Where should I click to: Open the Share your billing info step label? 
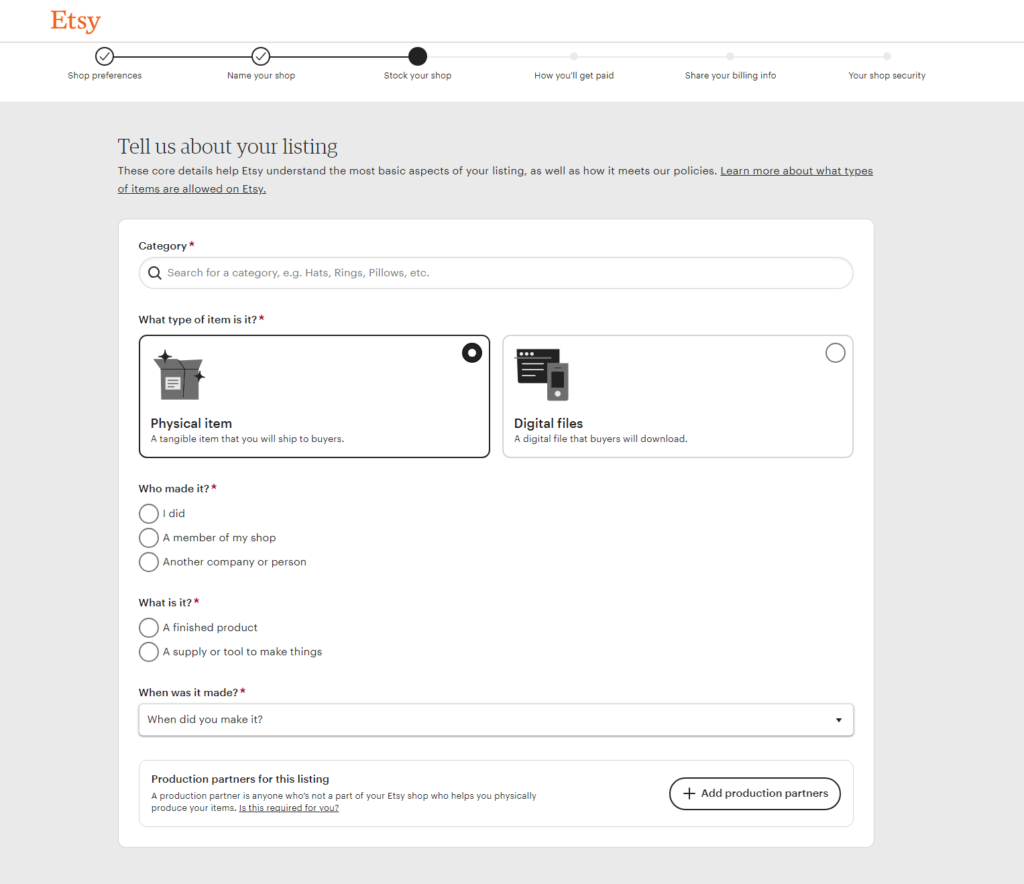tap(730, 76)
